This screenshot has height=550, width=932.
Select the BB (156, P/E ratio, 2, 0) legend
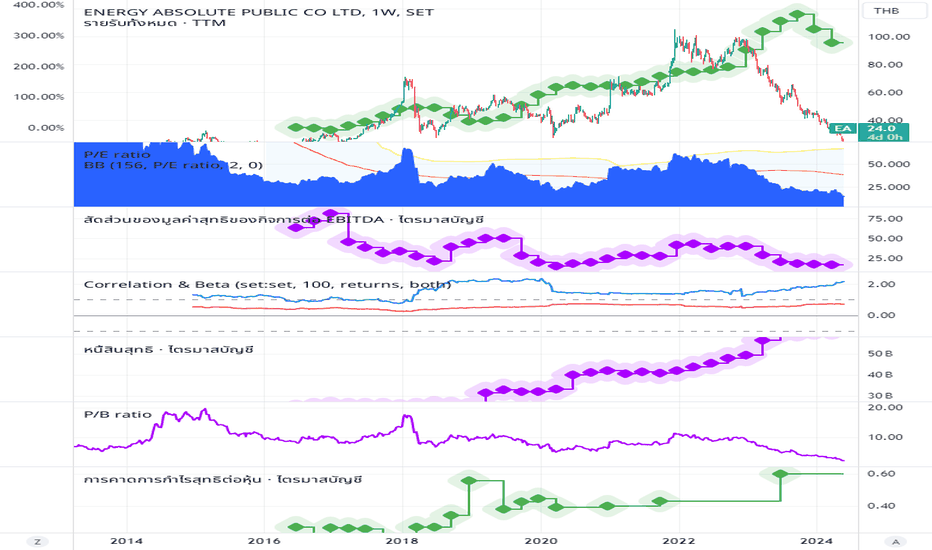pos(173,165)
